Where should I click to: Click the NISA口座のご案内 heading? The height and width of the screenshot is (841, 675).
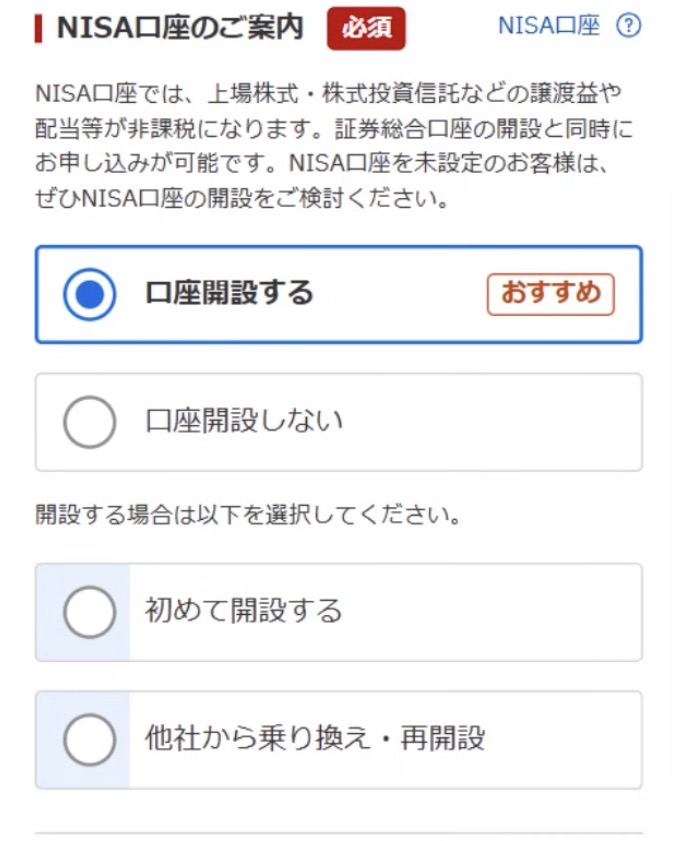point(180,28)
